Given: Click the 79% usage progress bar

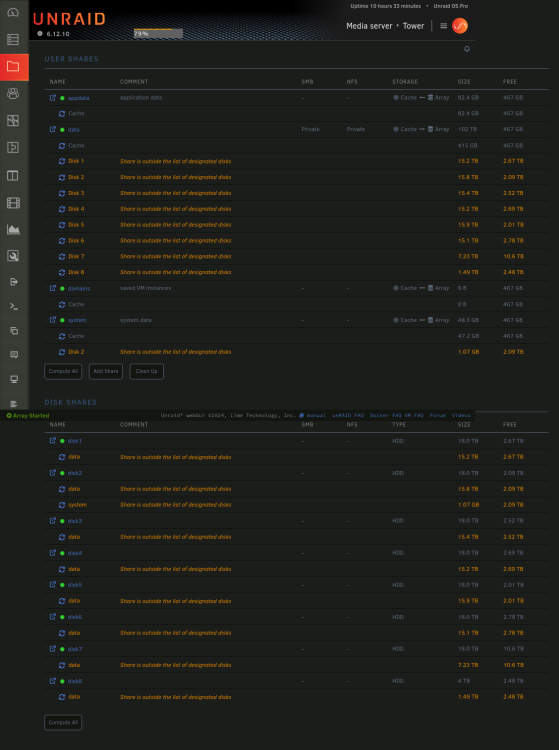Looking at the screenshot, I should click(x=158, y=33).
